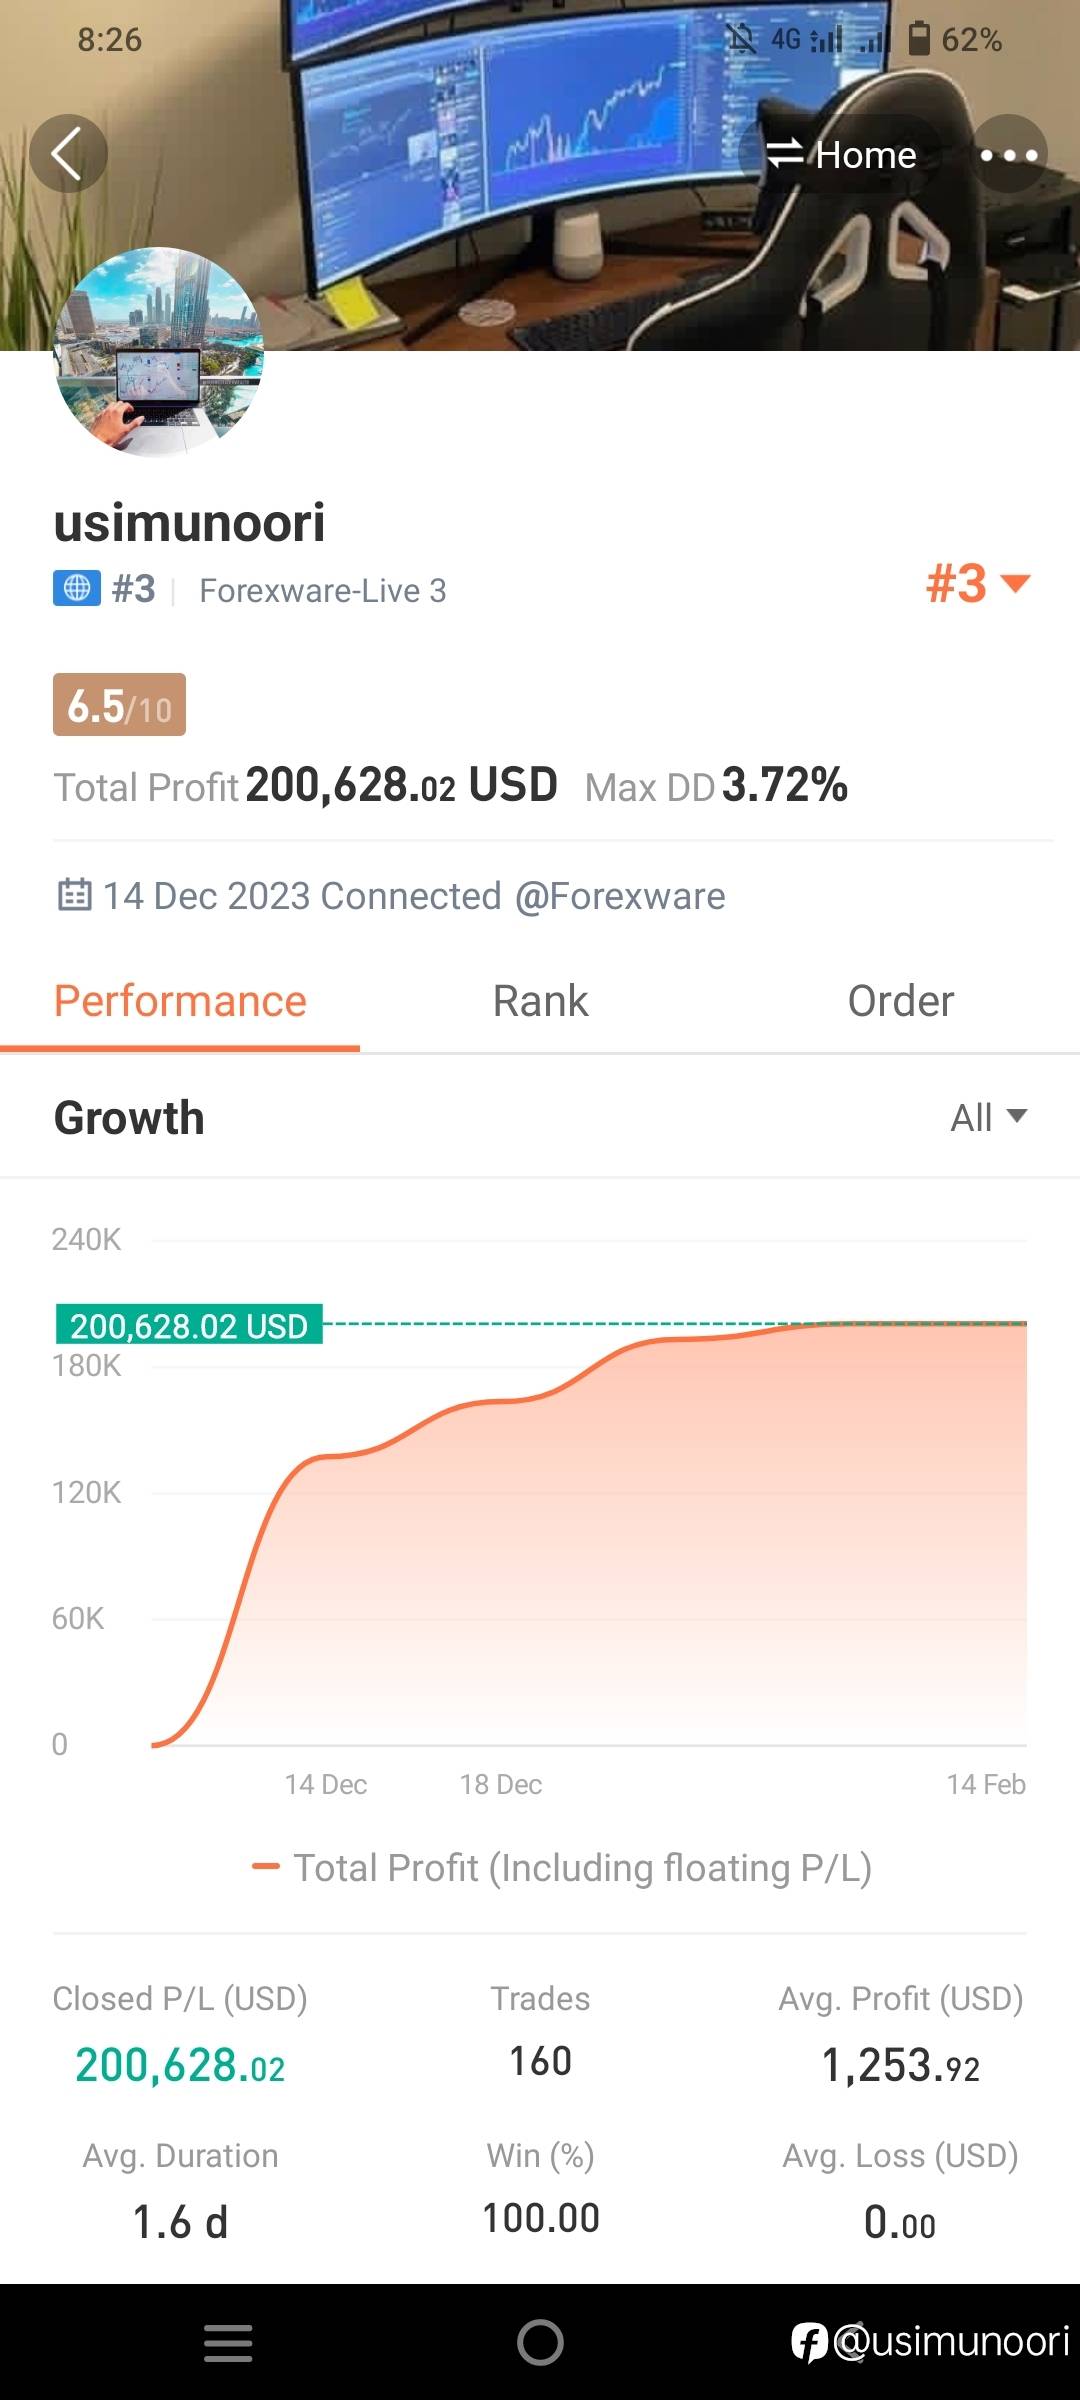Open the three-dots more options menu

pyautogui.click(x=1009, y=154)
